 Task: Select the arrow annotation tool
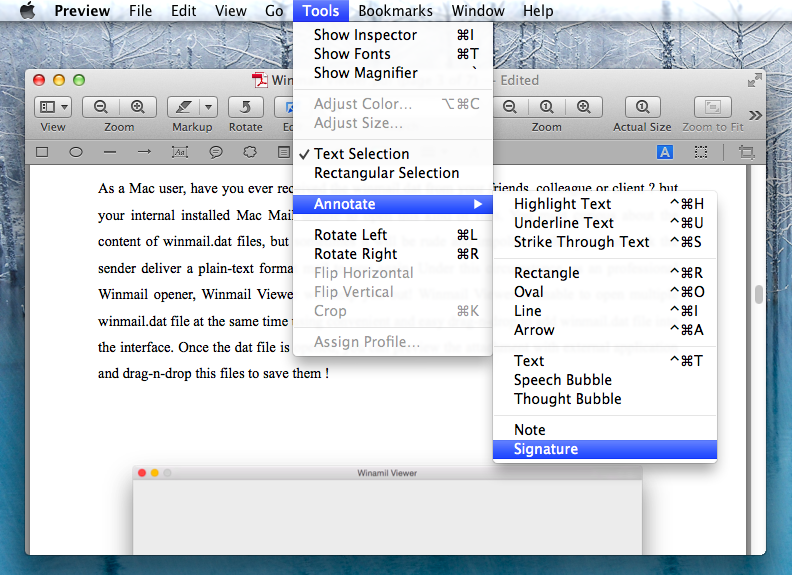[x=144, y=152]
